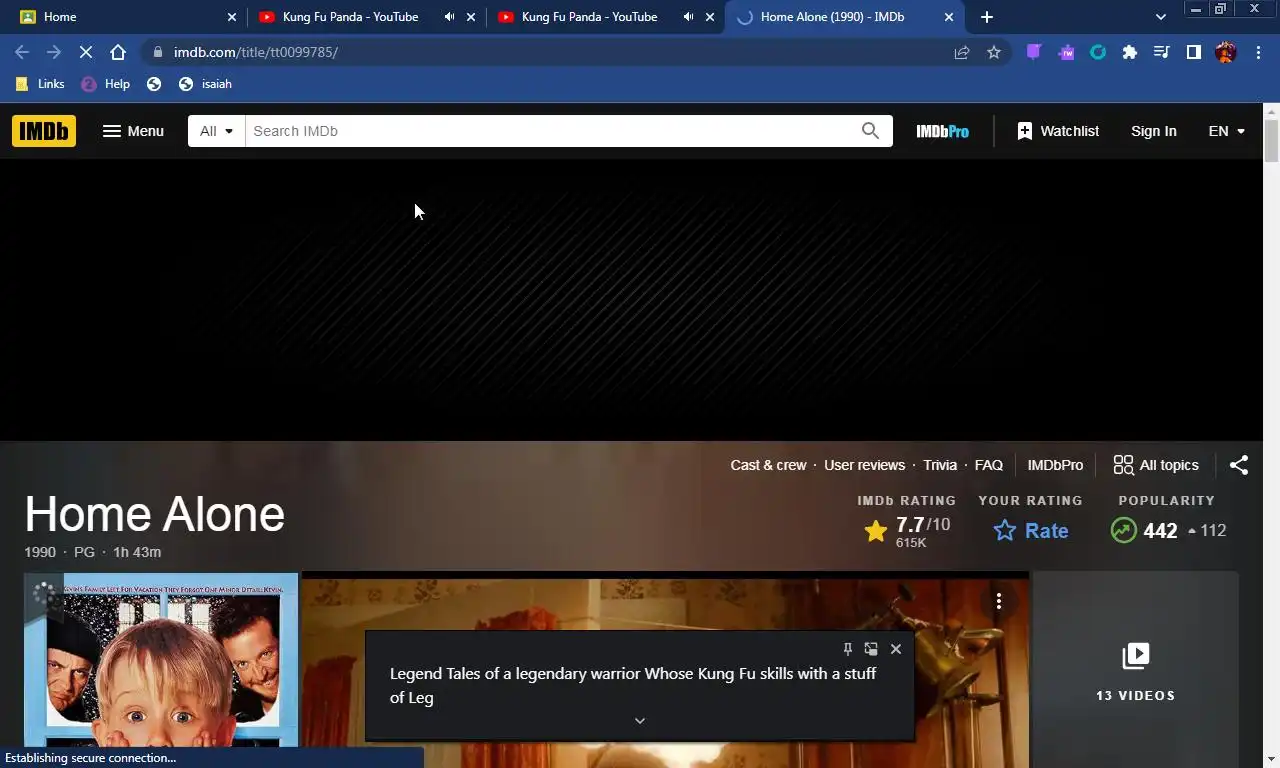The image size is (1280, 768).
Task: Click the popularity 442 trending icon
Action: coord(1123,531)
